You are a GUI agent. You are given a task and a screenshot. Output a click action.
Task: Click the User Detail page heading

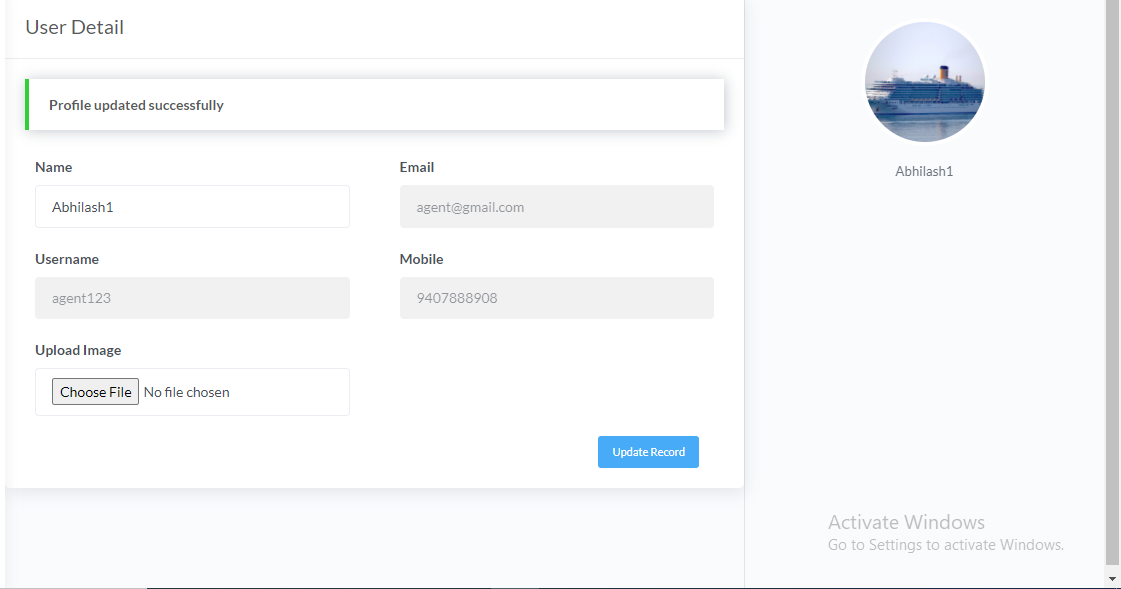click(x=74, y=27)
